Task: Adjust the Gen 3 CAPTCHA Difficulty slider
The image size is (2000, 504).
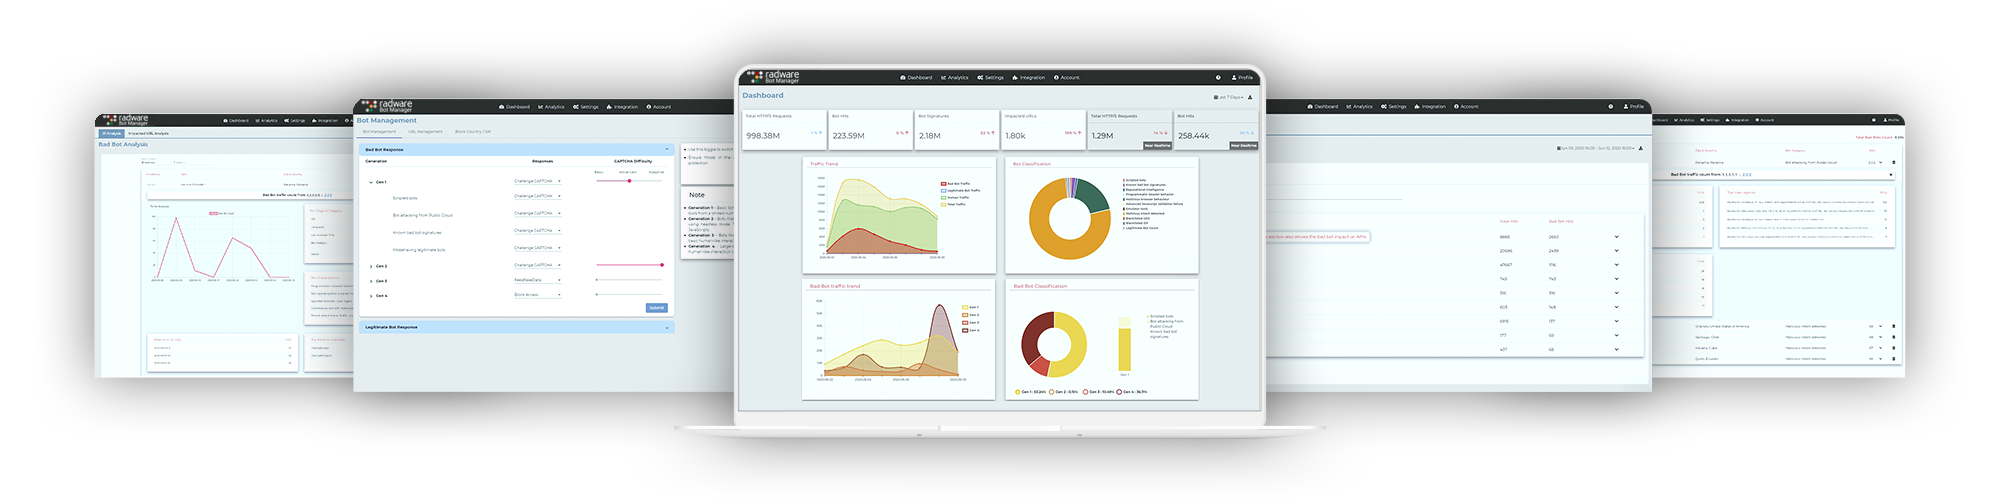Action: point(629,280)
